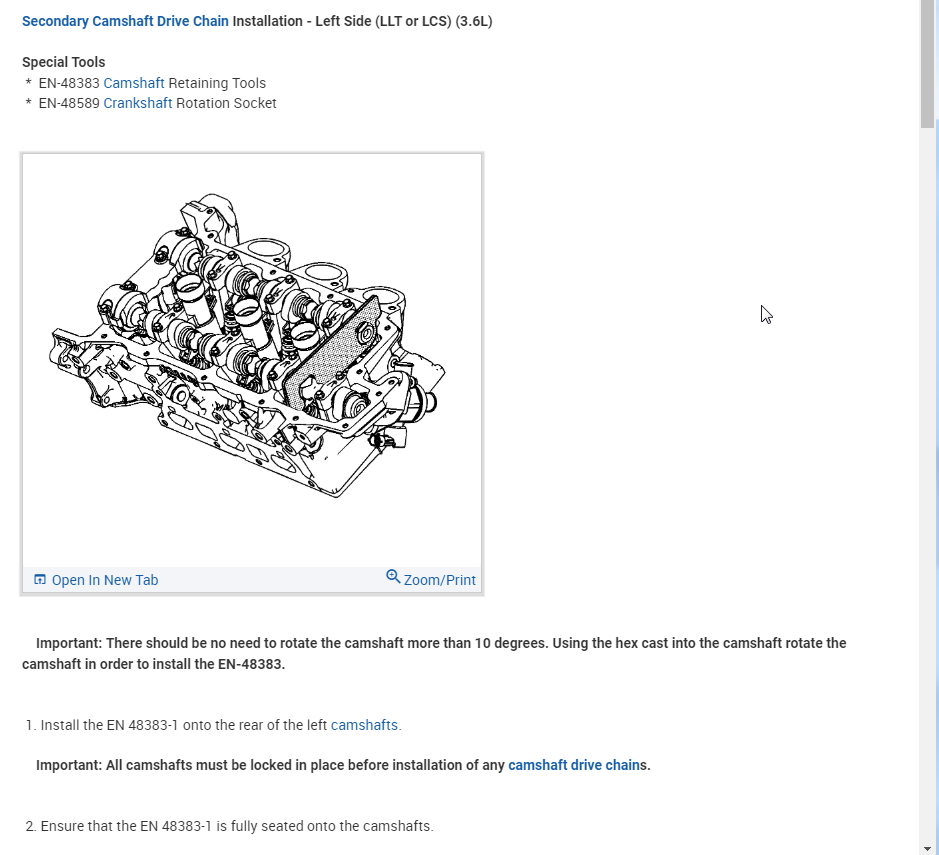The height and width of the screenshot is (855, 939).
Task: Click the Special Tools heading
Action: click(63, 62)
